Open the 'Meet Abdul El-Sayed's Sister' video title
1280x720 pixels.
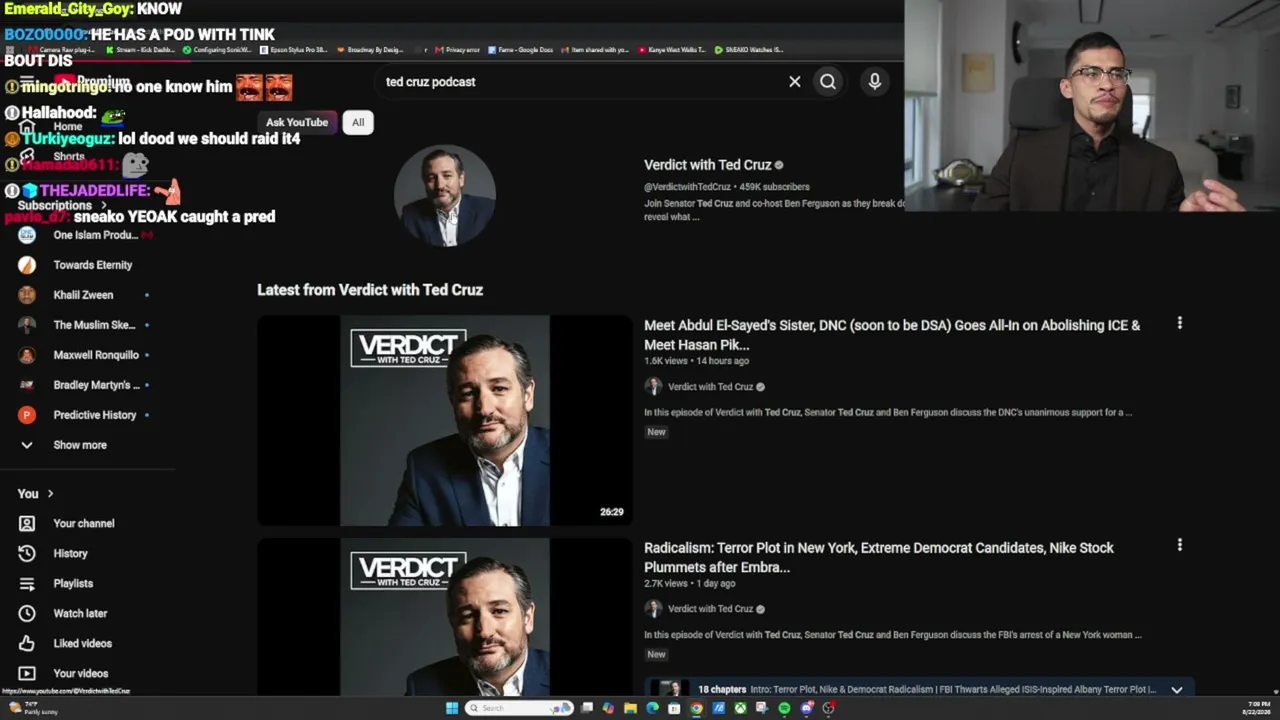[892, 335]
